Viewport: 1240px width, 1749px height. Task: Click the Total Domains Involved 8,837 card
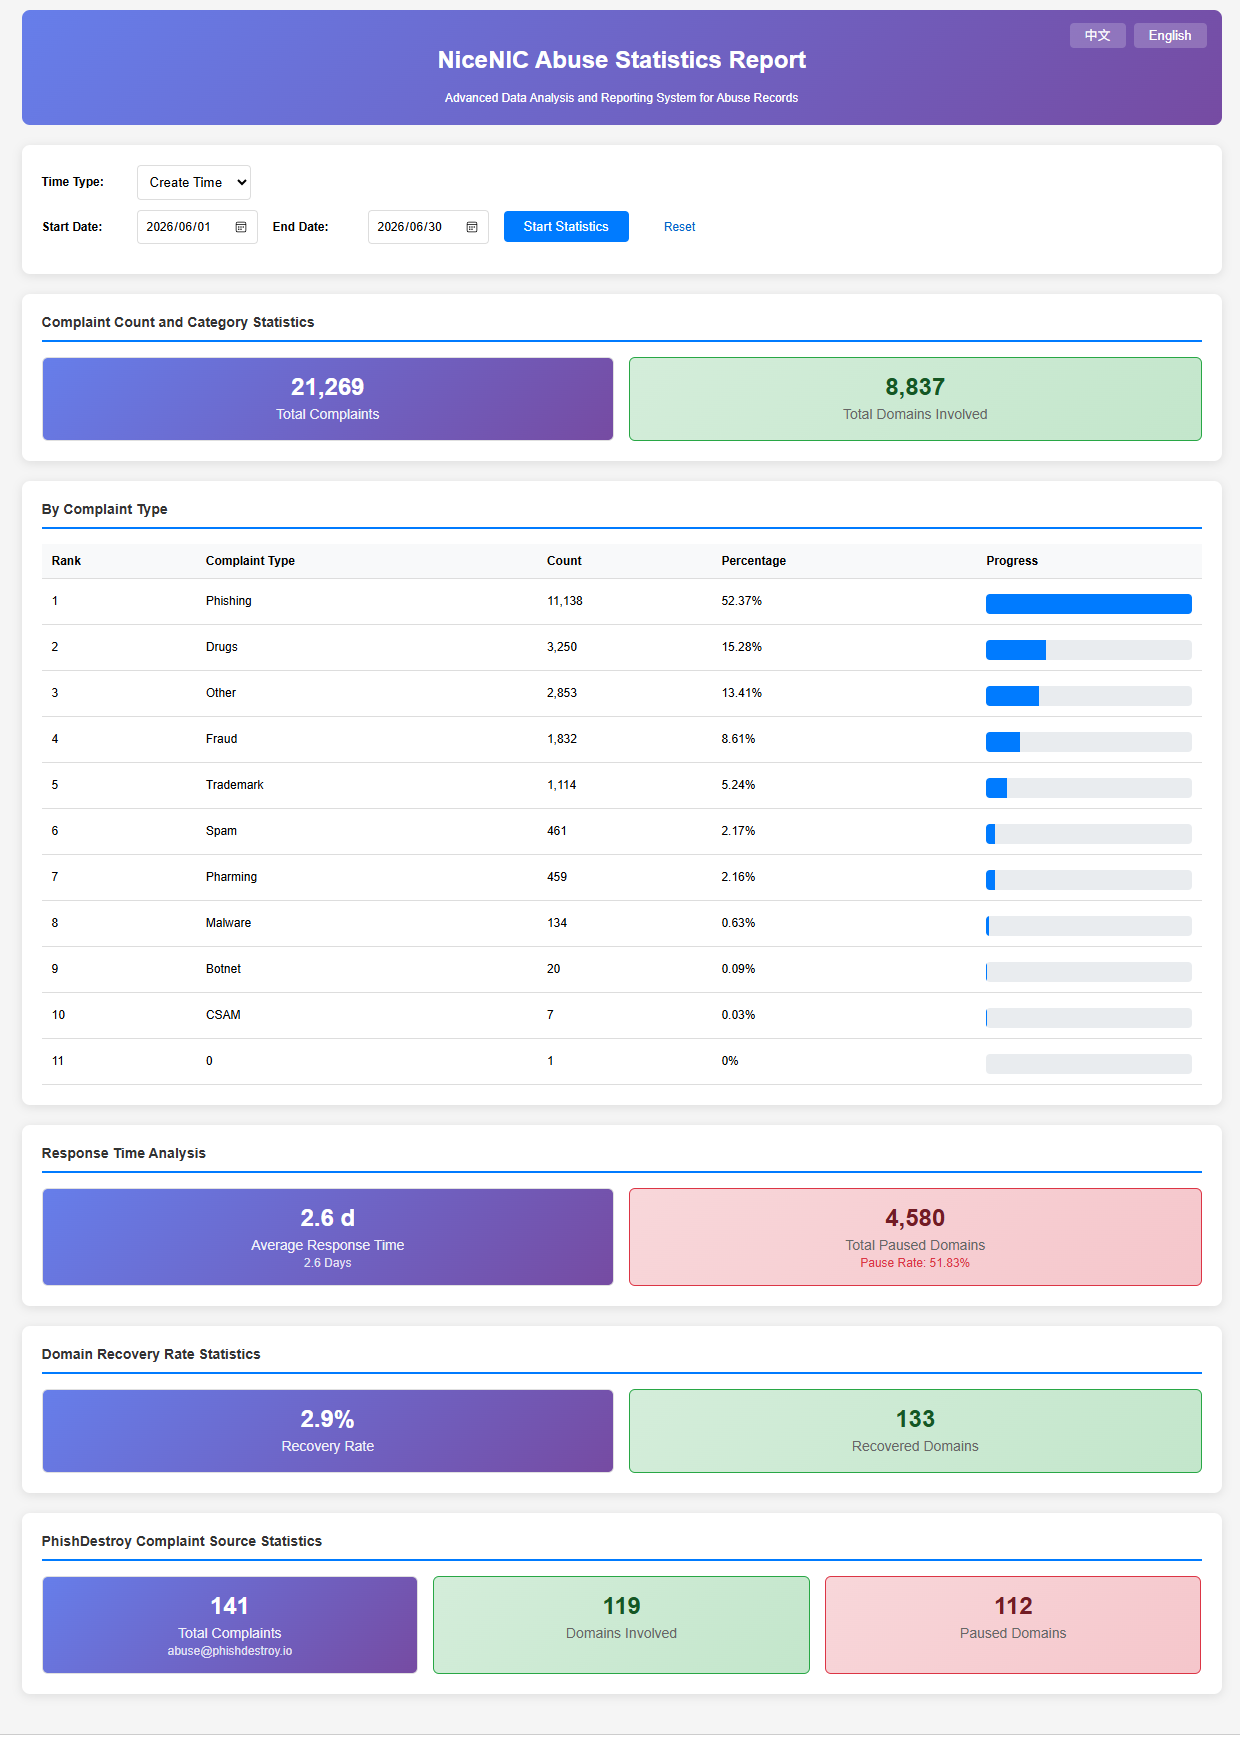tap(915, 399)
